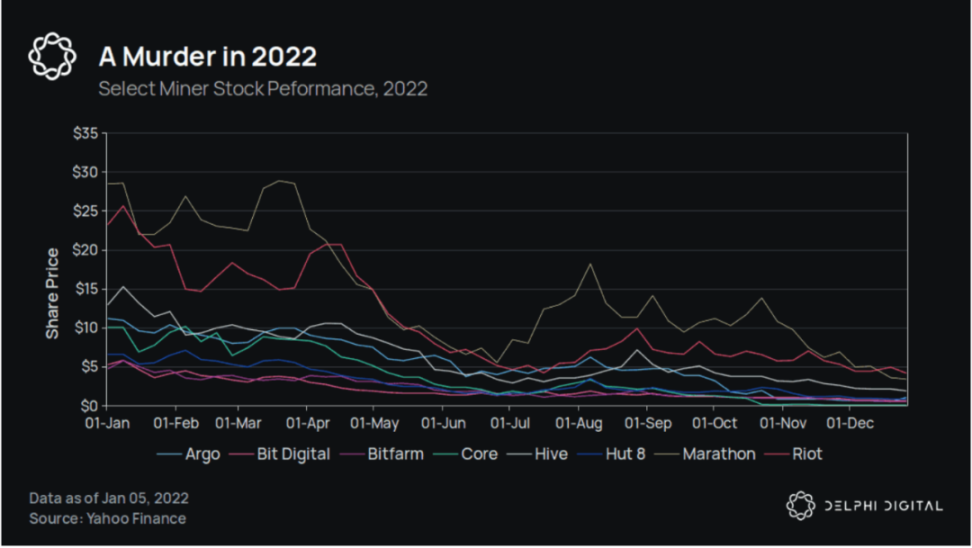Screen dimensions: 972x548
Task: Toggle the Bit Digital legend entry
Action: (x=292, y=454)
